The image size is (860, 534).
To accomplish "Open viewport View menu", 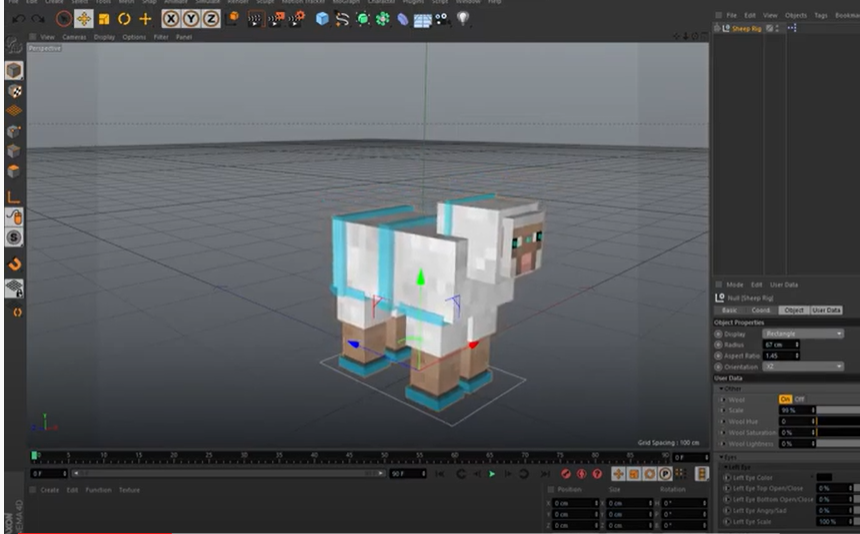I will point(47,37).
